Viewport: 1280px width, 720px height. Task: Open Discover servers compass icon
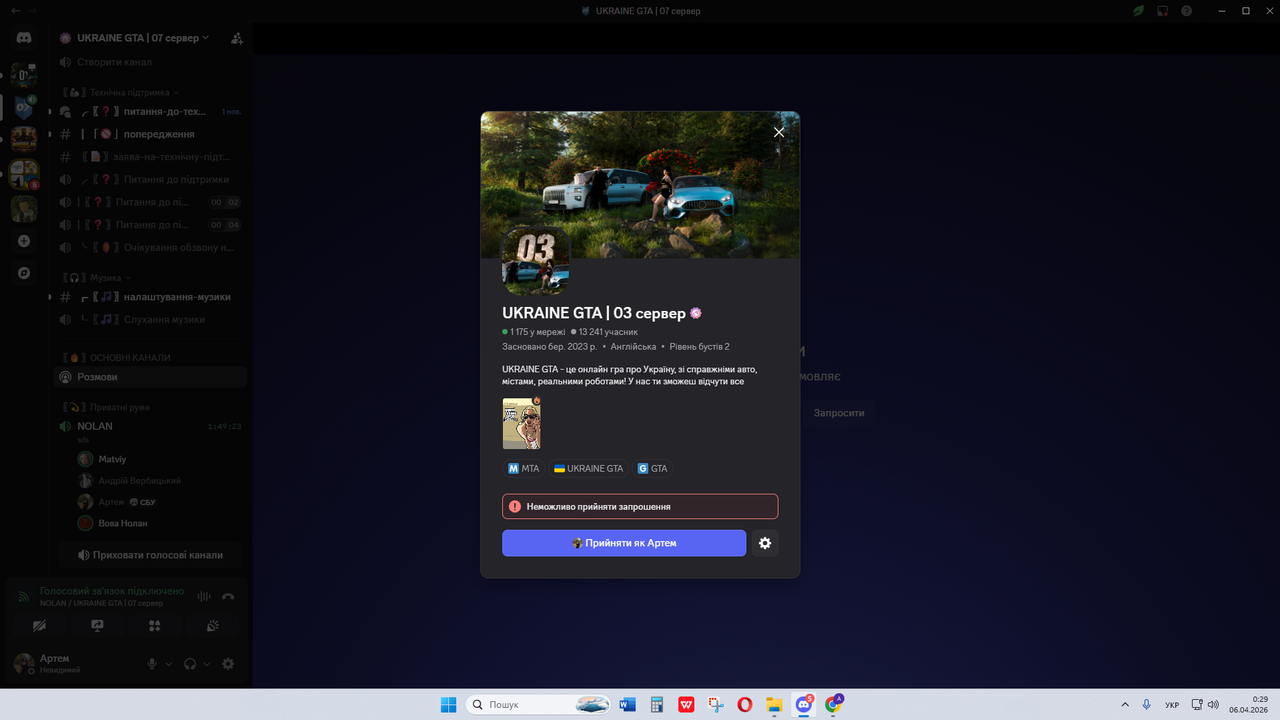coord(24,273)
